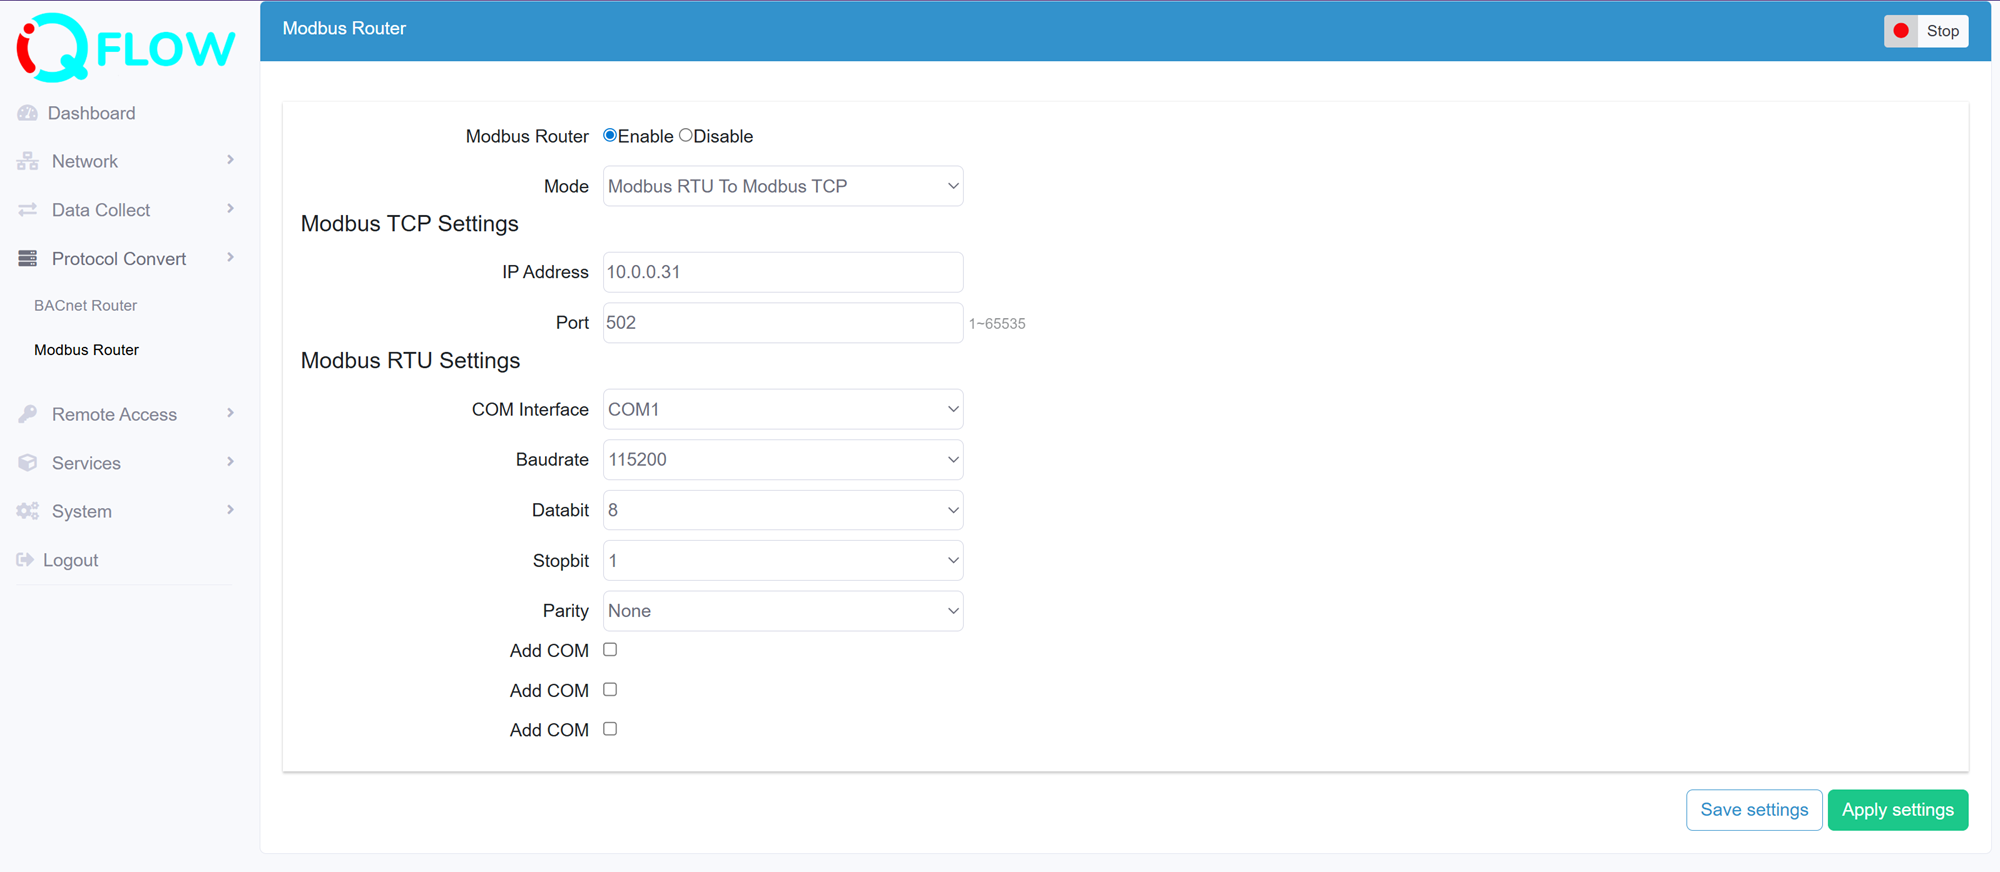The image size is (2000, 872).
Task: Select the Enable radio button
Action: pyautogui.click(x=610, y=135)
